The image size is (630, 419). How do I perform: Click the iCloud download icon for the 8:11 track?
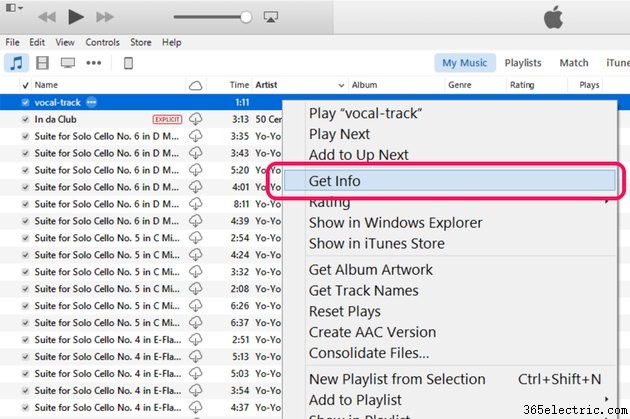(x=195, y=204)
